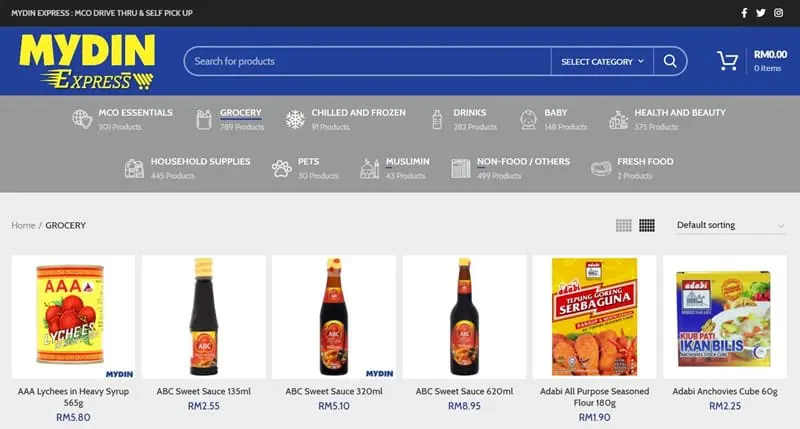Select the Drinks category icon
Screen dimensions: 800x429
click(x=437, y=119)
